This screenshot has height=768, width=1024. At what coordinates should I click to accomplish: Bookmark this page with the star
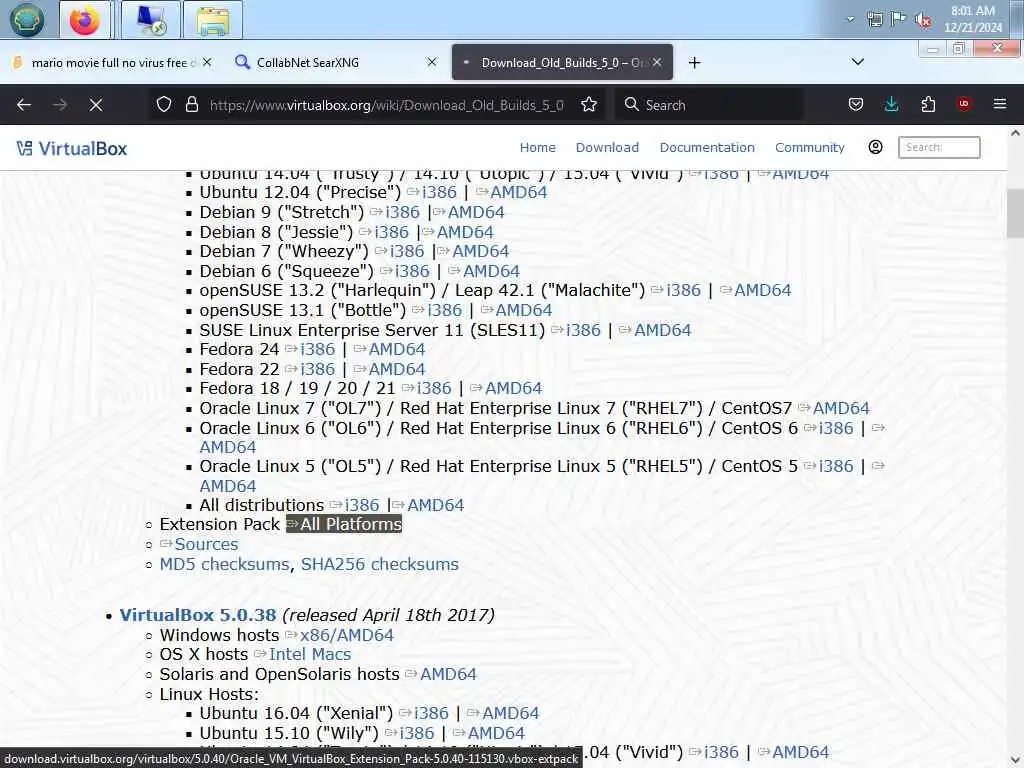coord(589,104)
